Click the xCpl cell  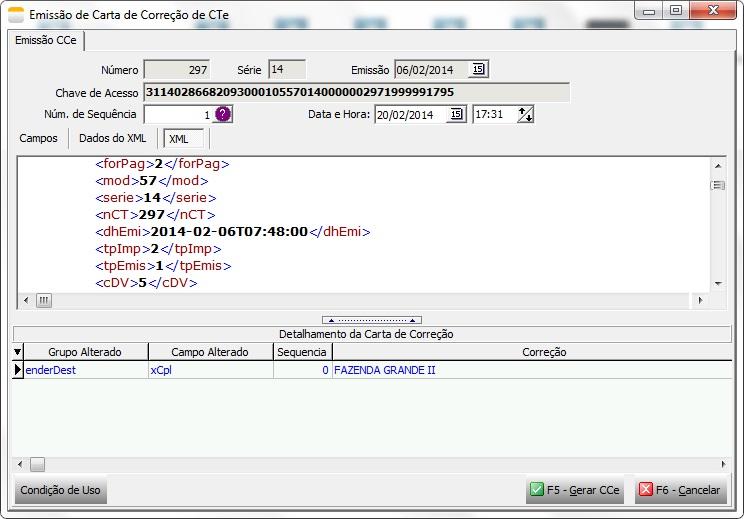pos(210,370)
